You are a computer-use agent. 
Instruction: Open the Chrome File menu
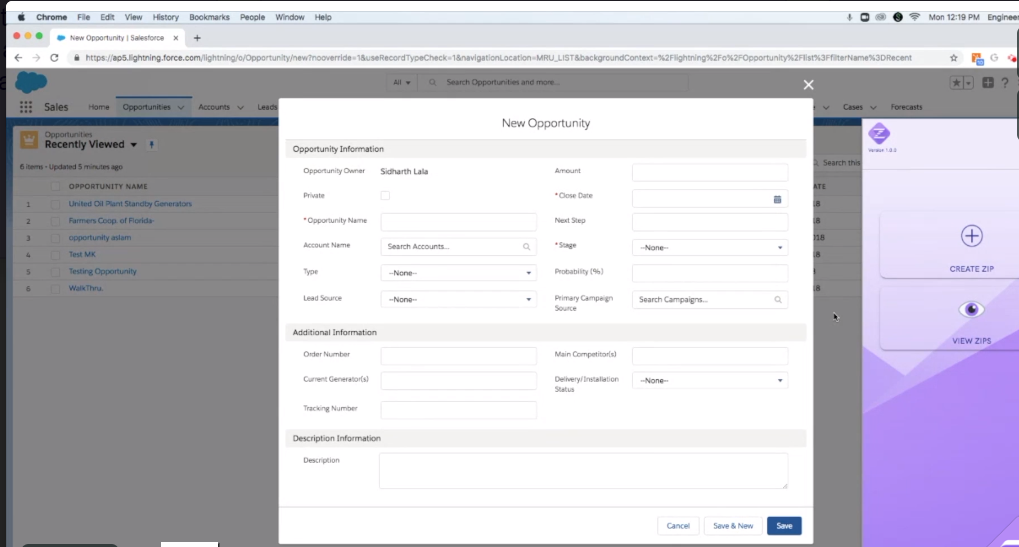pos(83,18)
